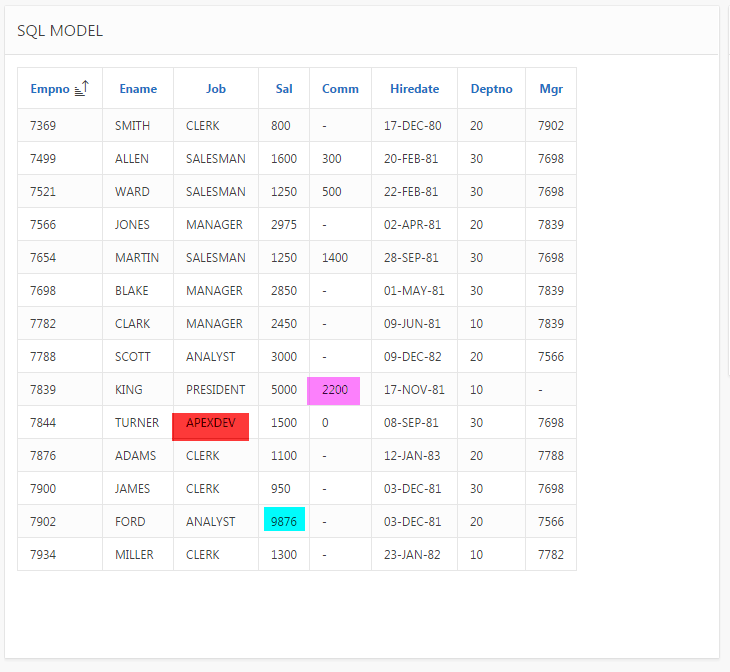730x672 pixels.
Task: Sort by the Mgr column header
Action: coord(551,89)
